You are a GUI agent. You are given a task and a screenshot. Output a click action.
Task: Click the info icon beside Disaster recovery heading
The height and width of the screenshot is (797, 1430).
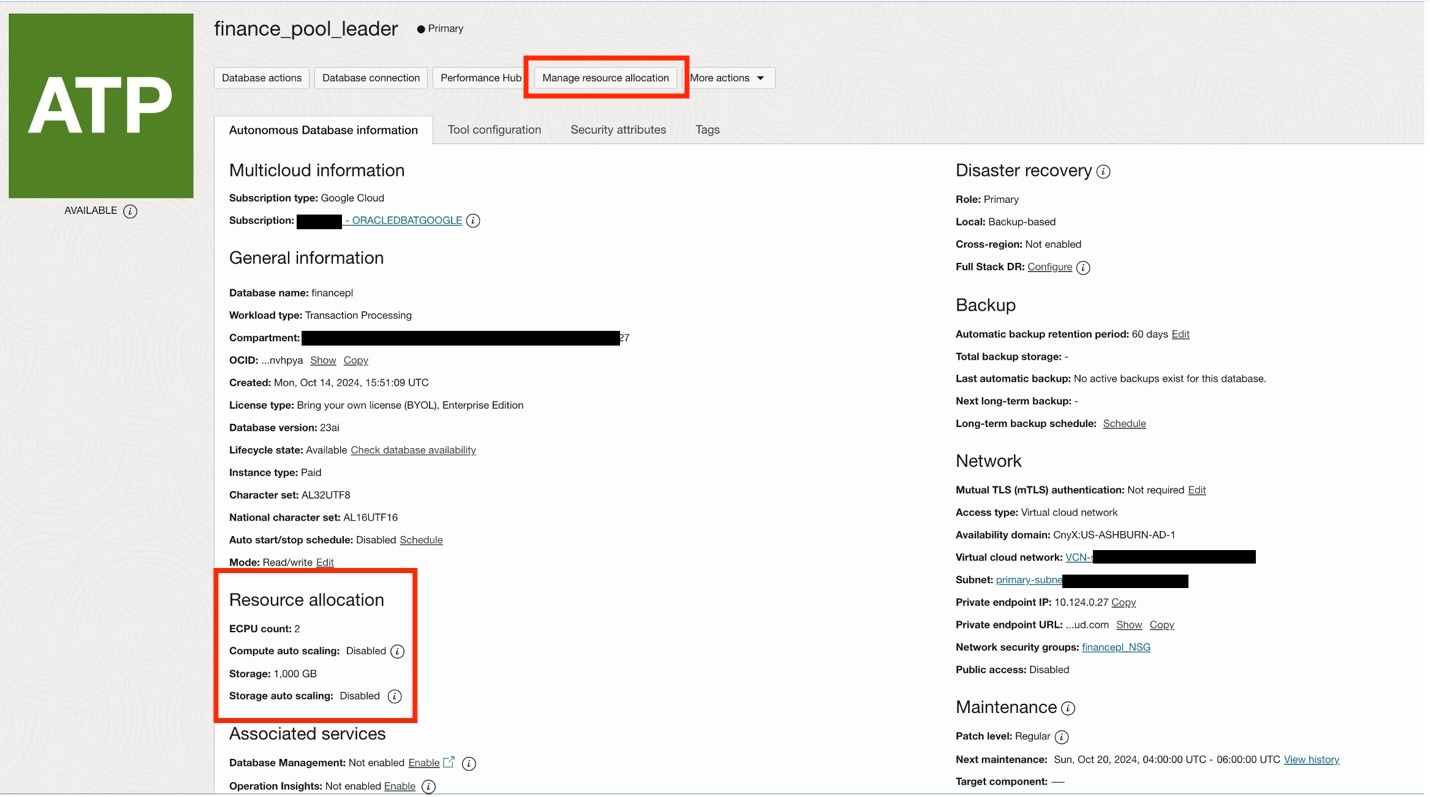click(x=1104, y=172)
